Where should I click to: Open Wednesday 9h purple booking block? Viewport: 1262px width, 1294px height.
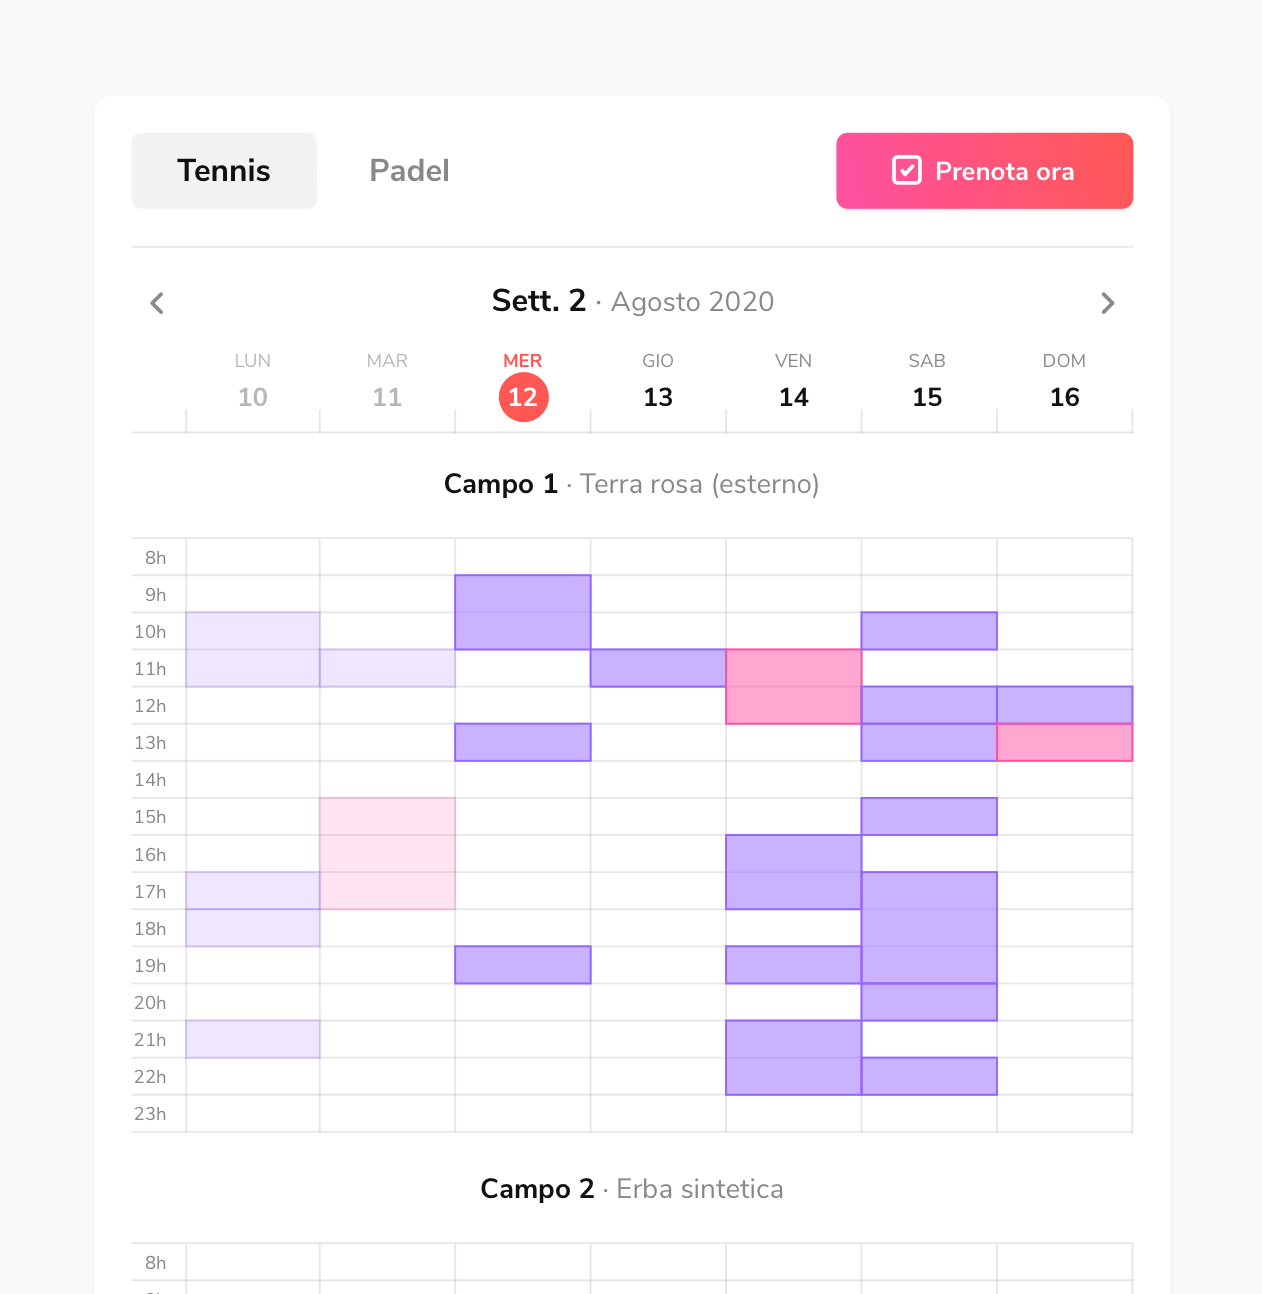click(x=523, y=612)
